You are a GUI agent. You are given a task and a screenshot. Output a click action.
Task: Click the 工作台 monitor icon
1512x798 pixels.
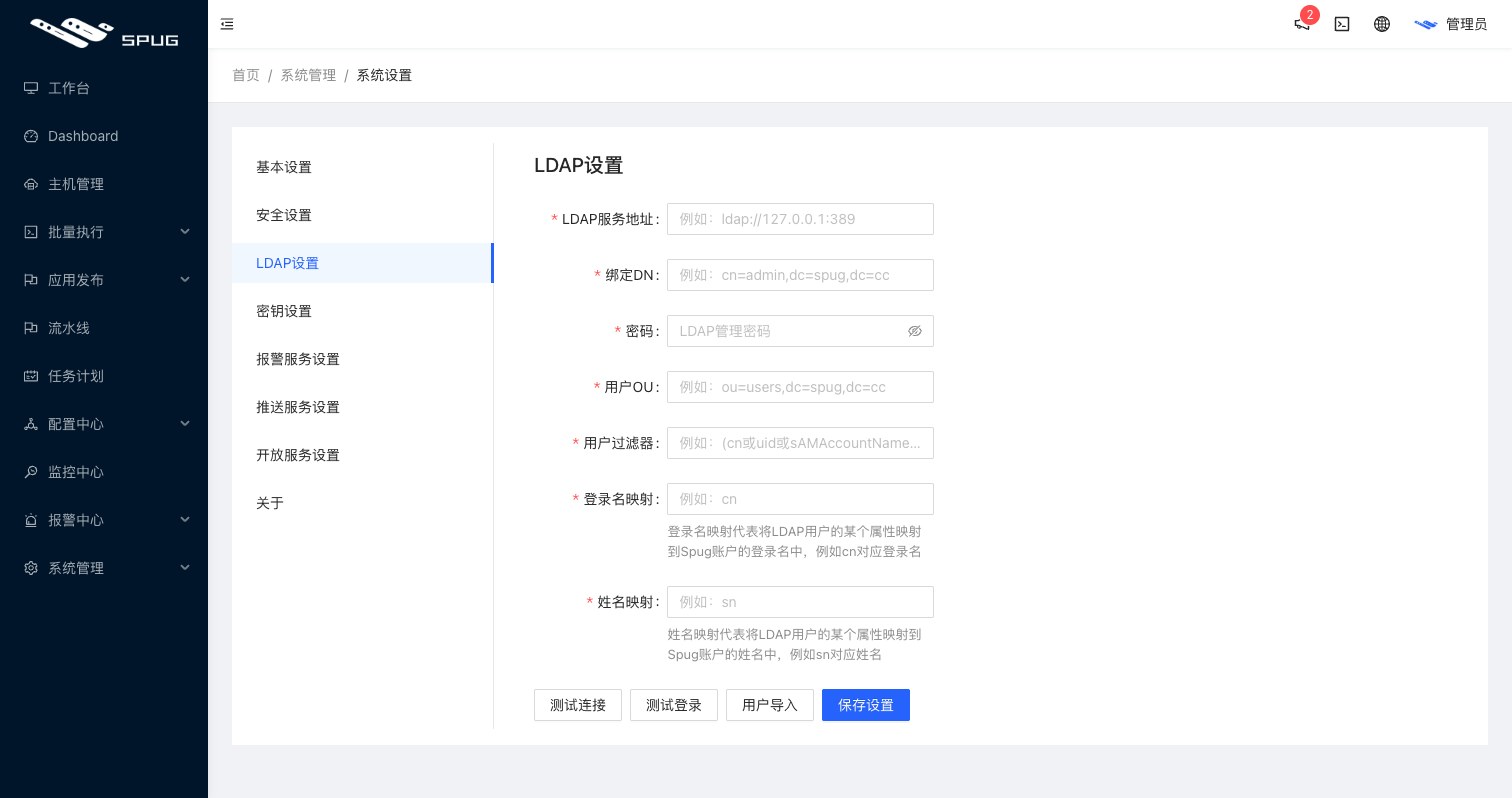(x=31, y=88)
